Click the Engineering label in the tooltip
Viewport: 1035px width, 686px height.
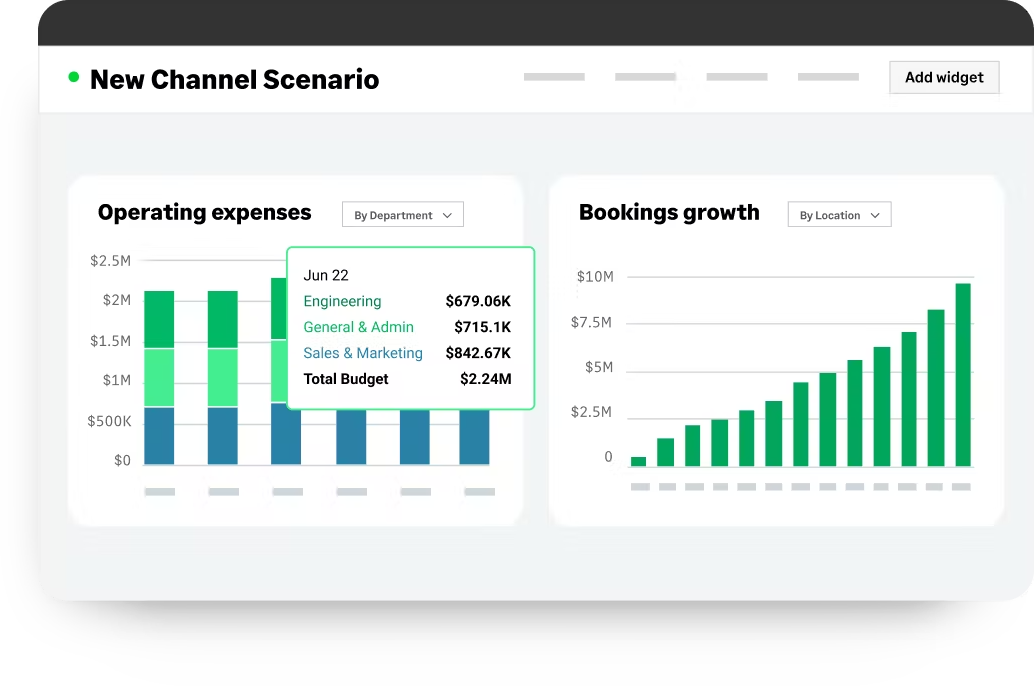click(342, 301)
